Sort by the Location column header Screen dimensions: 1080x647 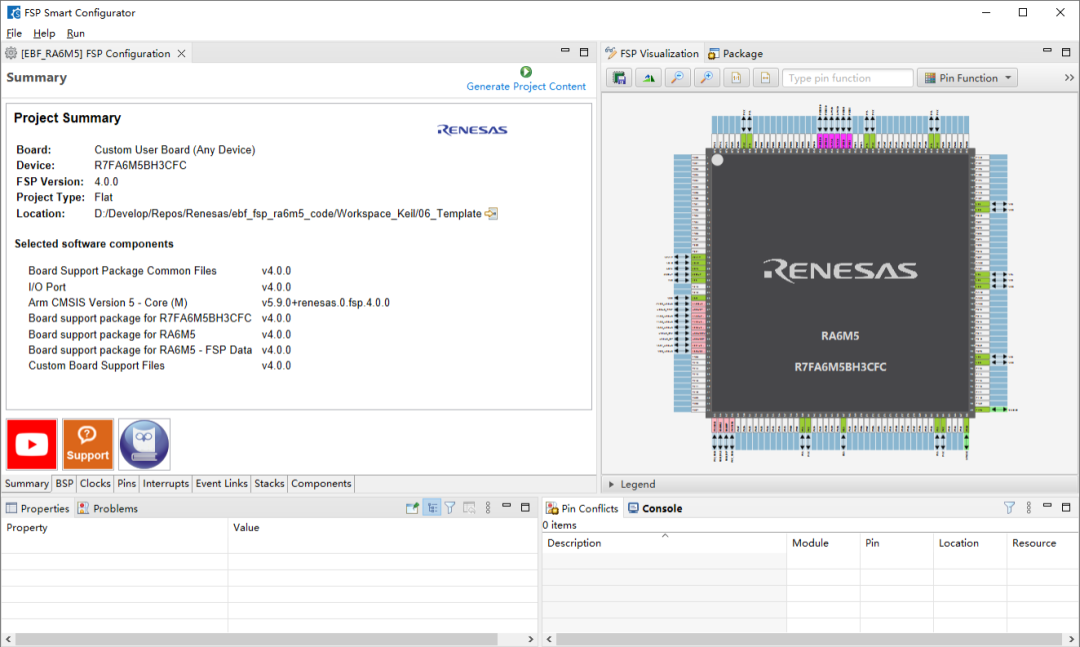click(x=970, y=543)
